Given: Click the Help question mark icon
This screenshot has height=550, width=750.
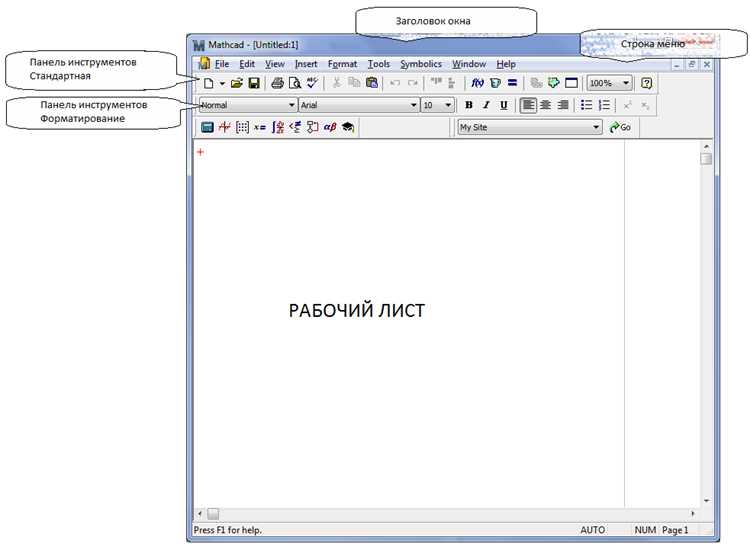Looking at the screenshot, I should coord(646,83).
